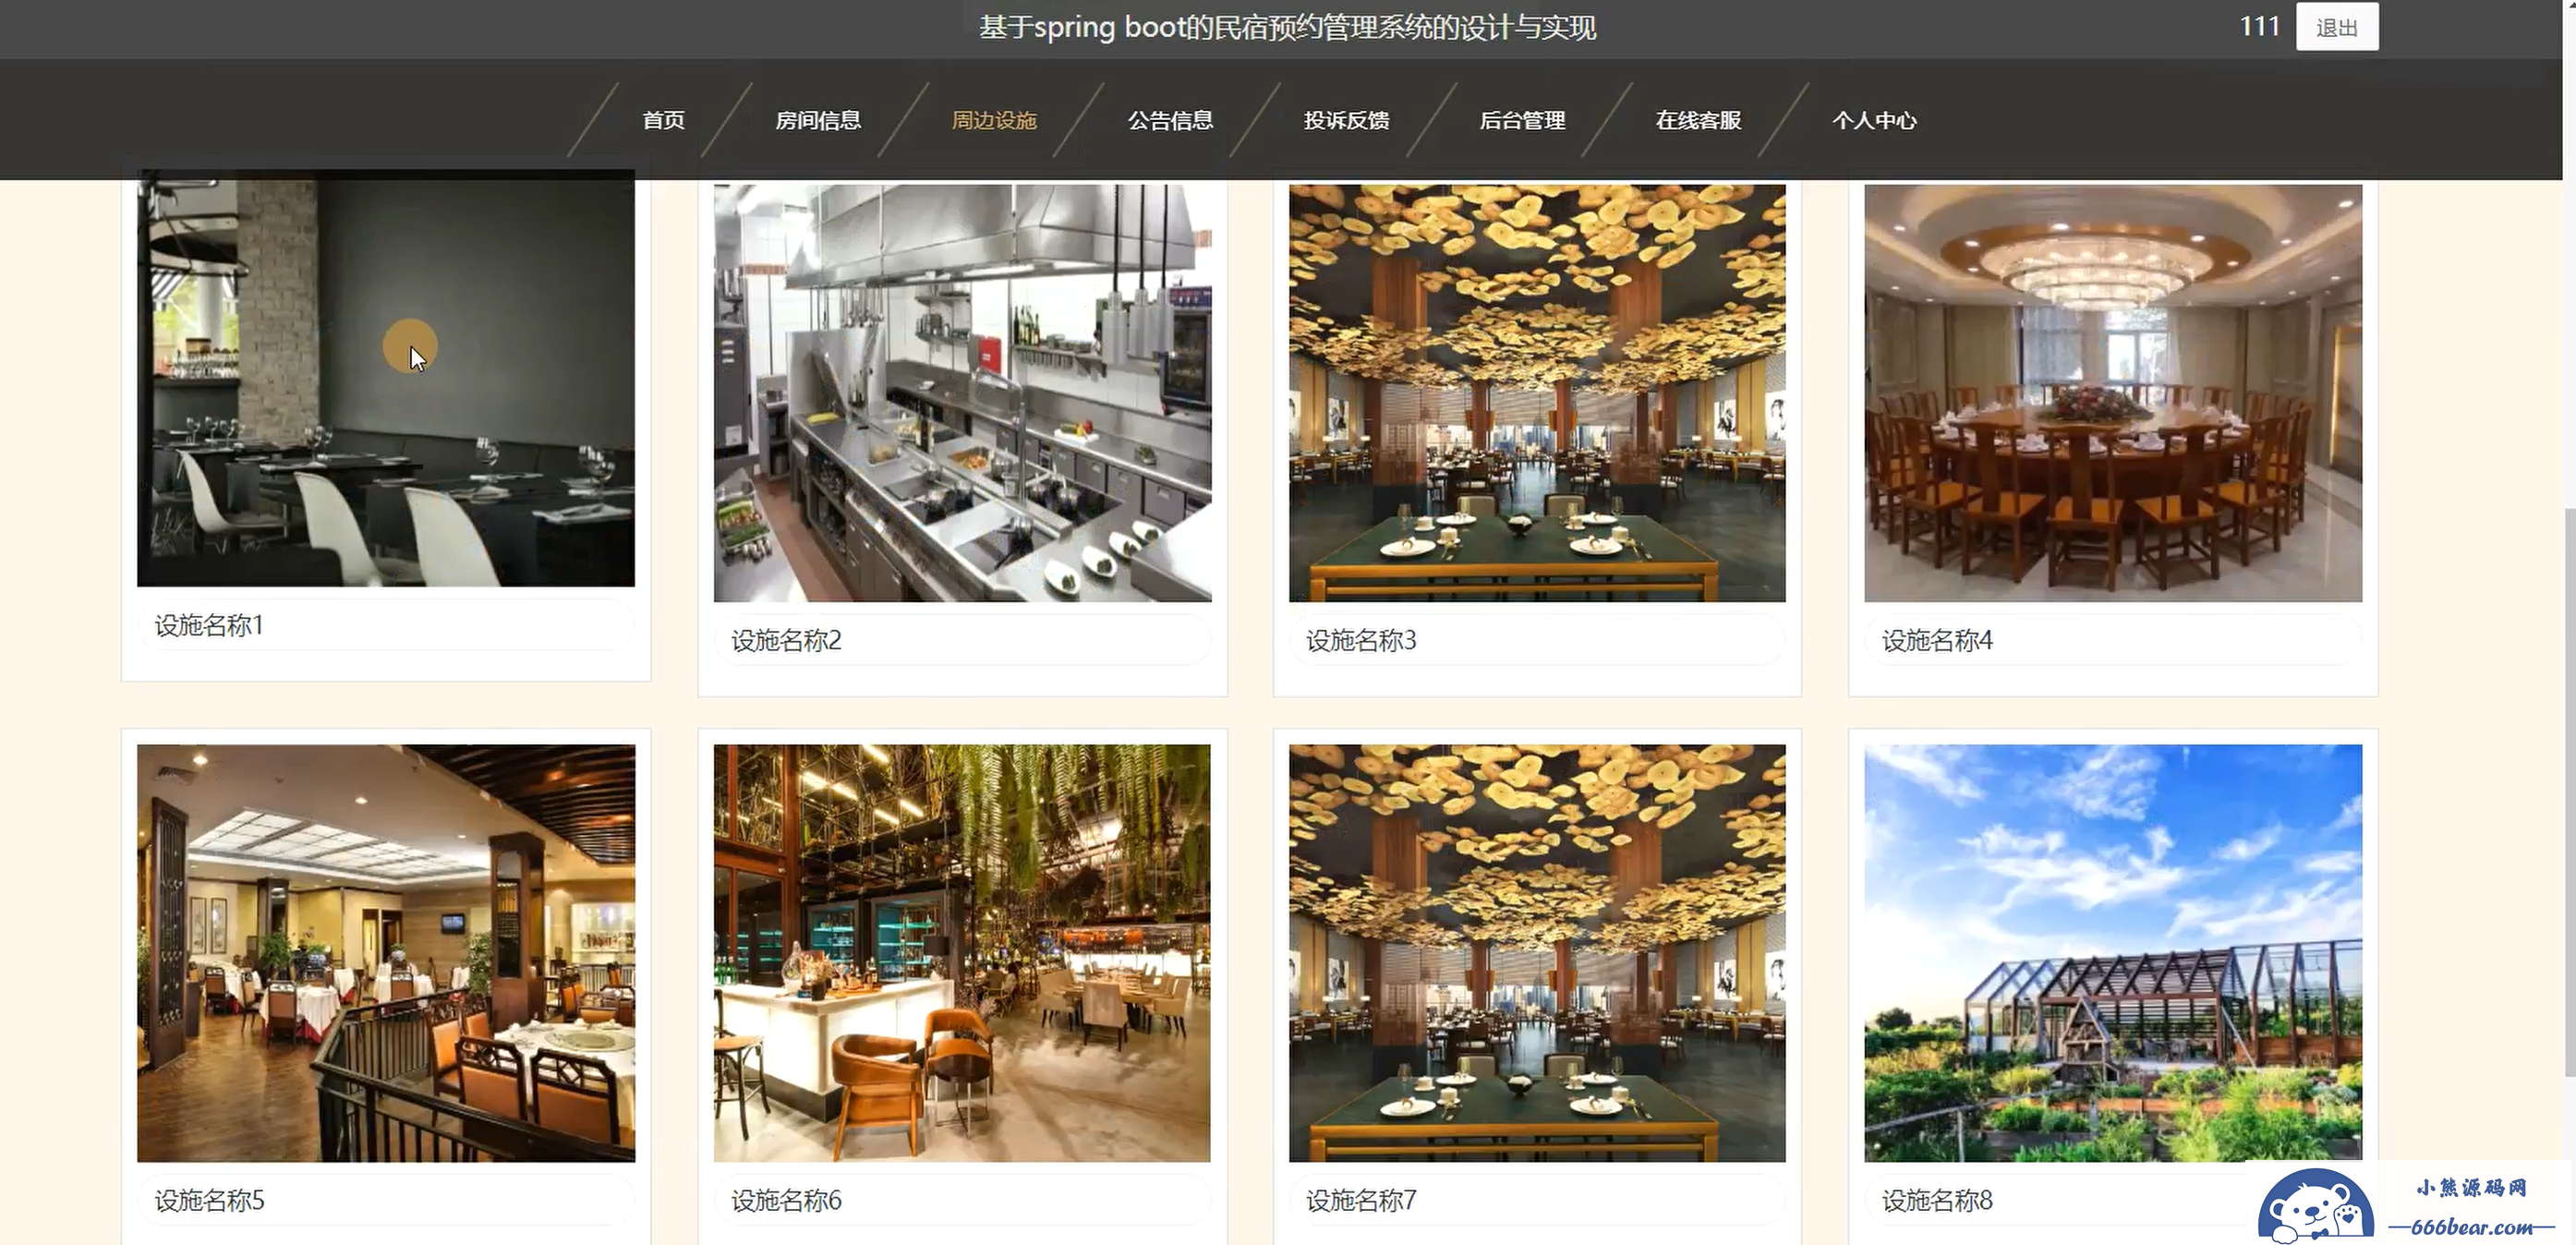The height and width of the screenshot is (1245, 2576).
Task: Open the 首页 nav item
Action: pos(663,121)
